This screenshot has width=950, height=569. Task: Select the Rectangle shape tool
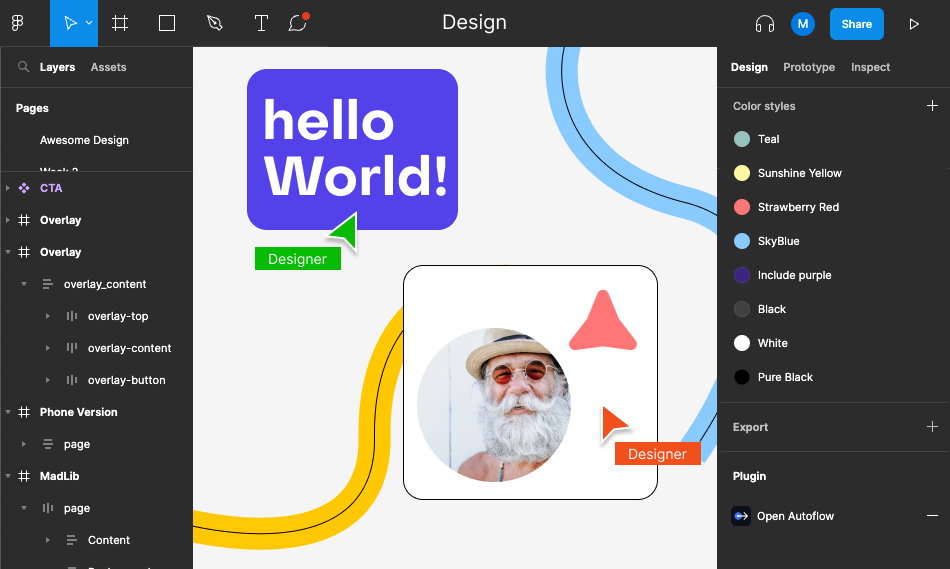[x=167, y=23]
